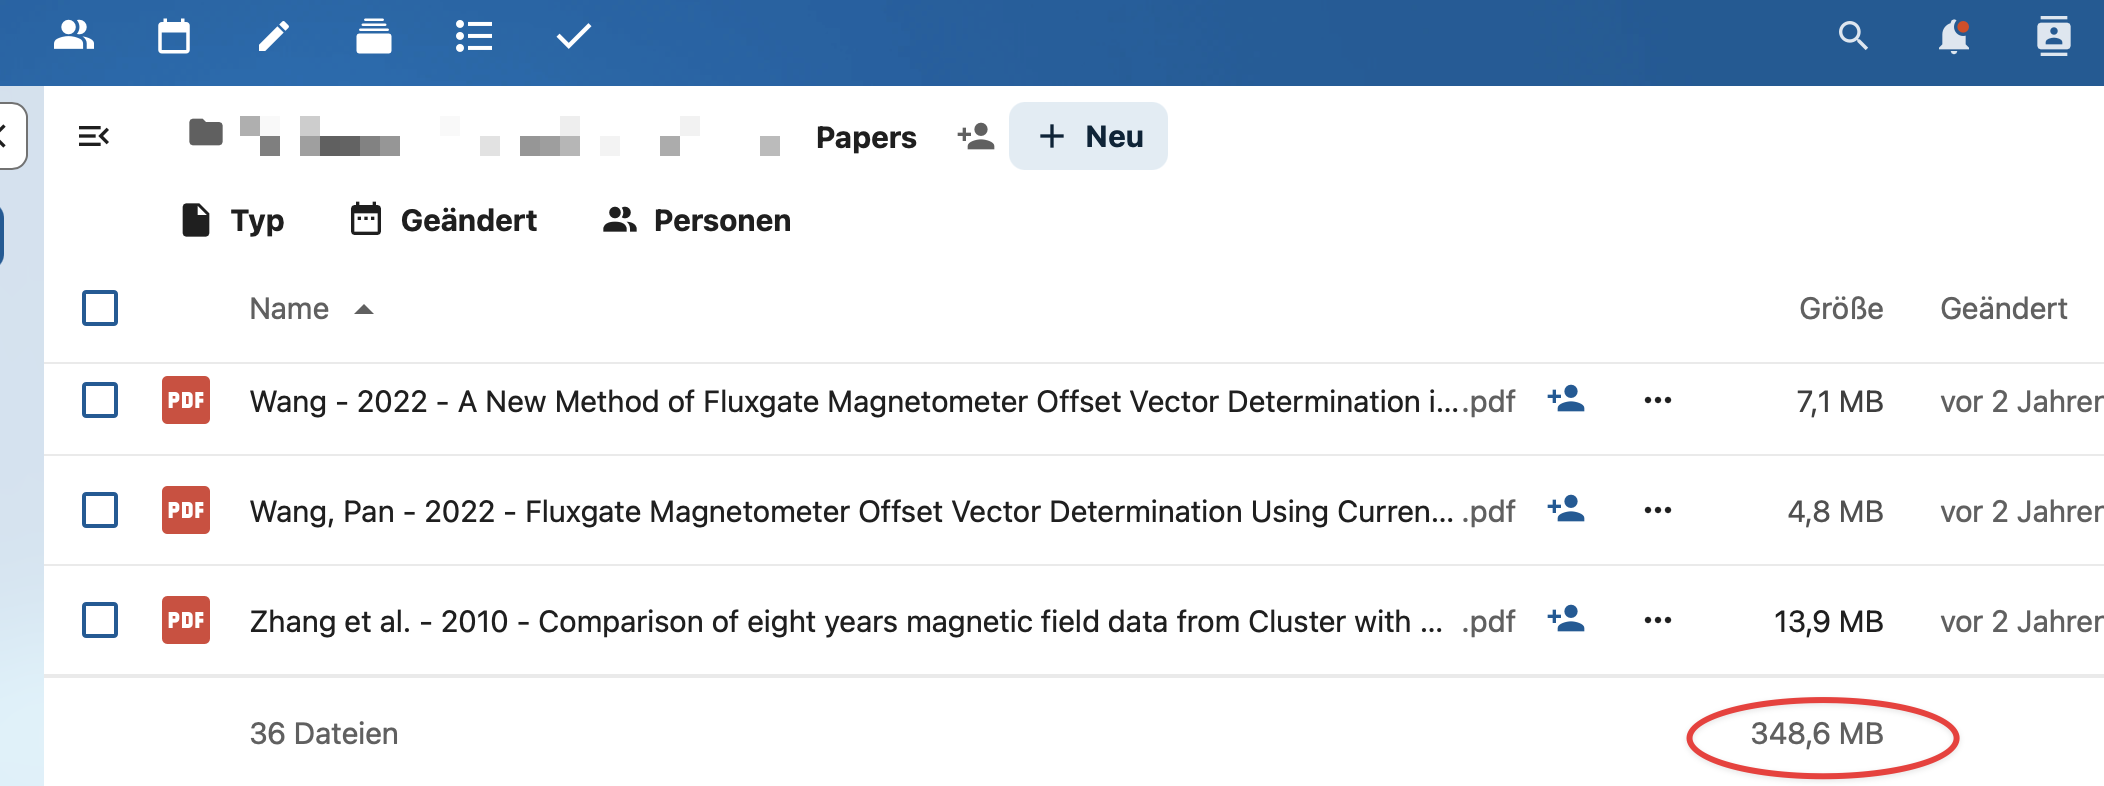This screenshot has width=2104, height=786.
Task: Open the Contacts app icon
Action: click(74, 37)
